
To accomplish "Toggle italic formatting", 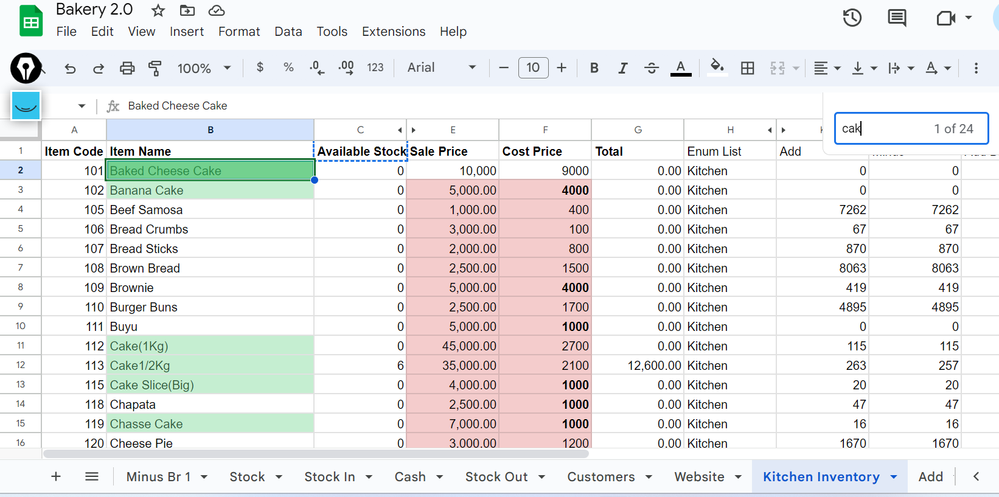I will coord(623,68).
